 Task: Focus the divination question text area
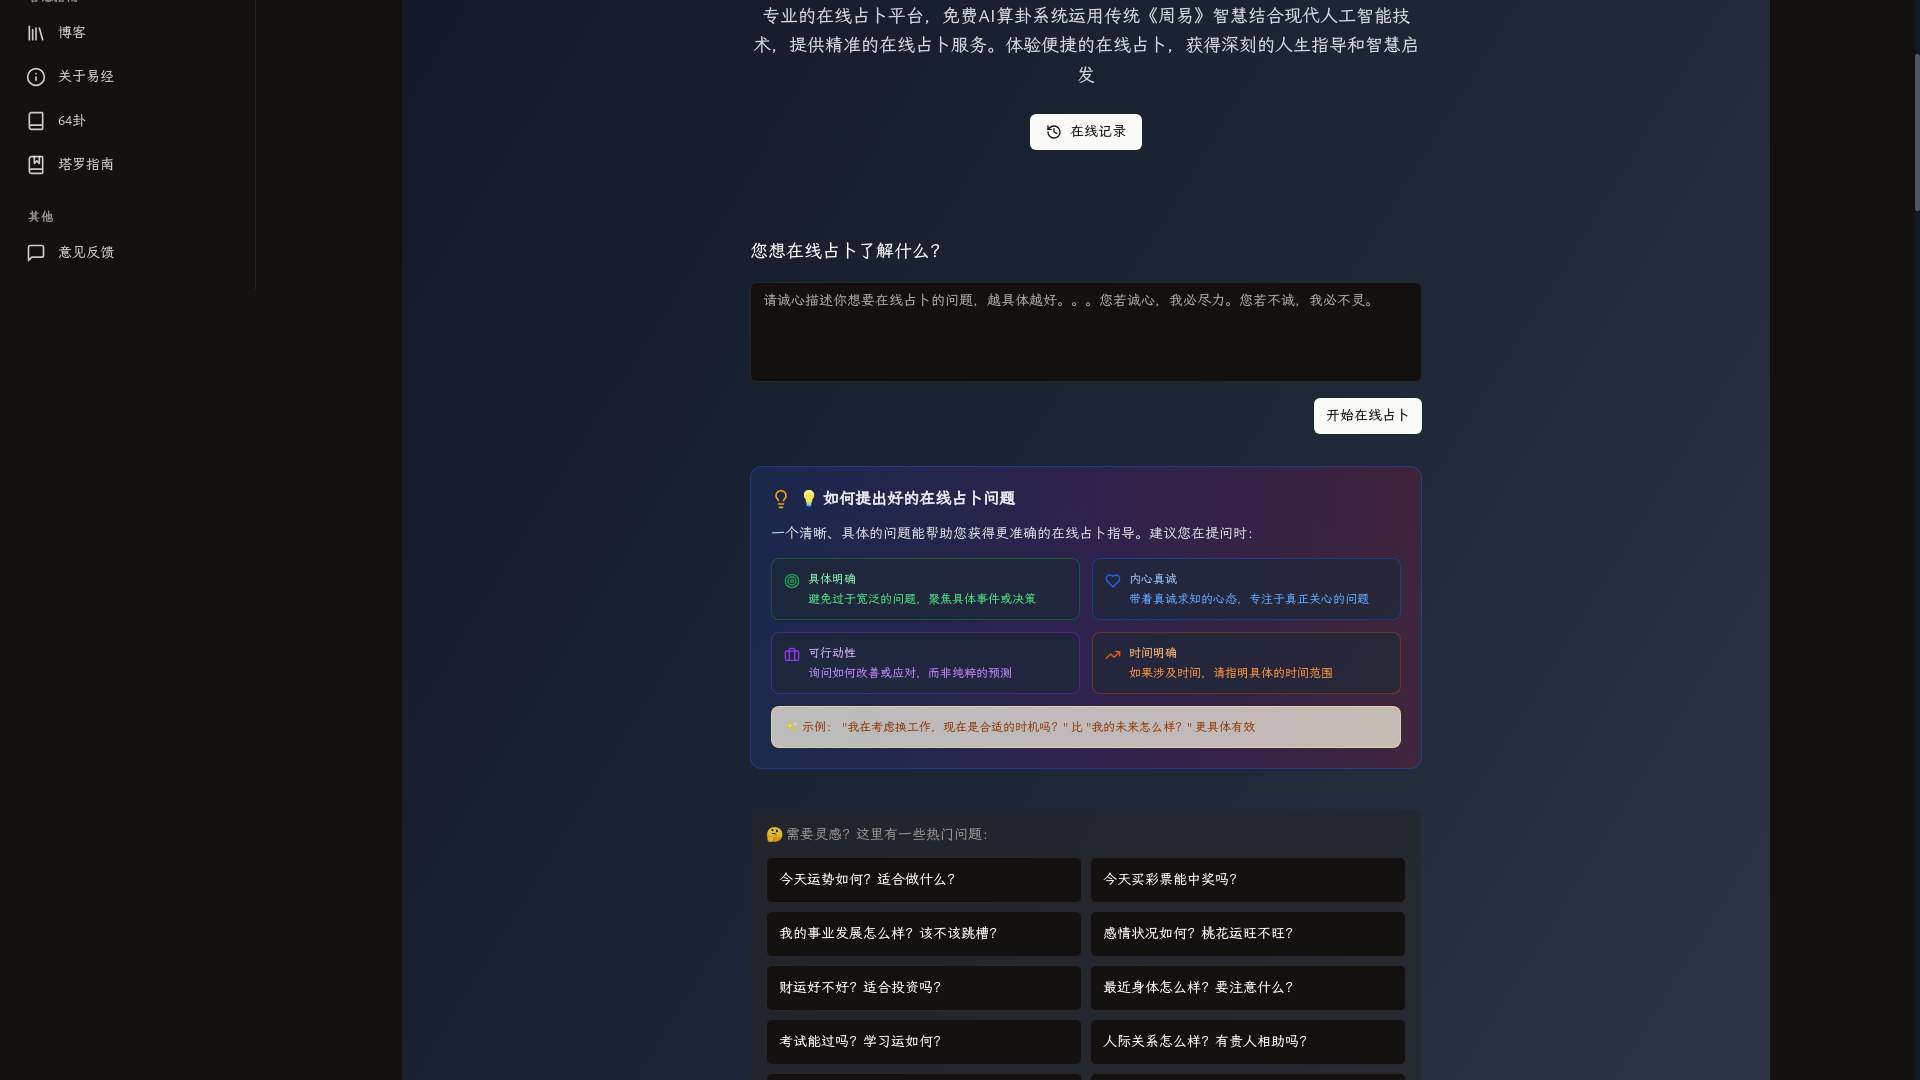click(1086, 332)
